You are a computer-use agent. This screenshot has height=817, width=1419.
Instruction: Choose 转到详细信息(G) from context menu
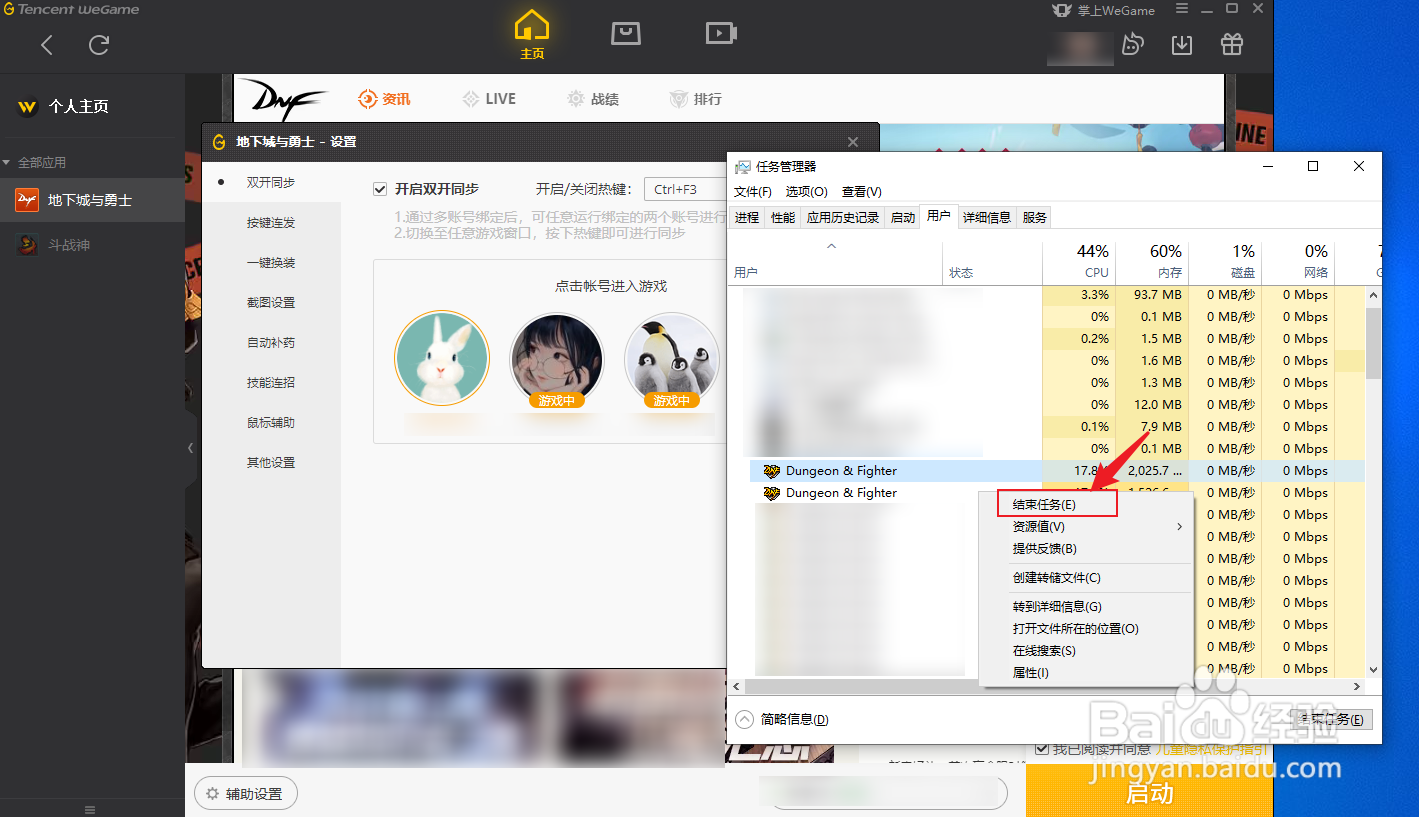[x=1086, y=607]
